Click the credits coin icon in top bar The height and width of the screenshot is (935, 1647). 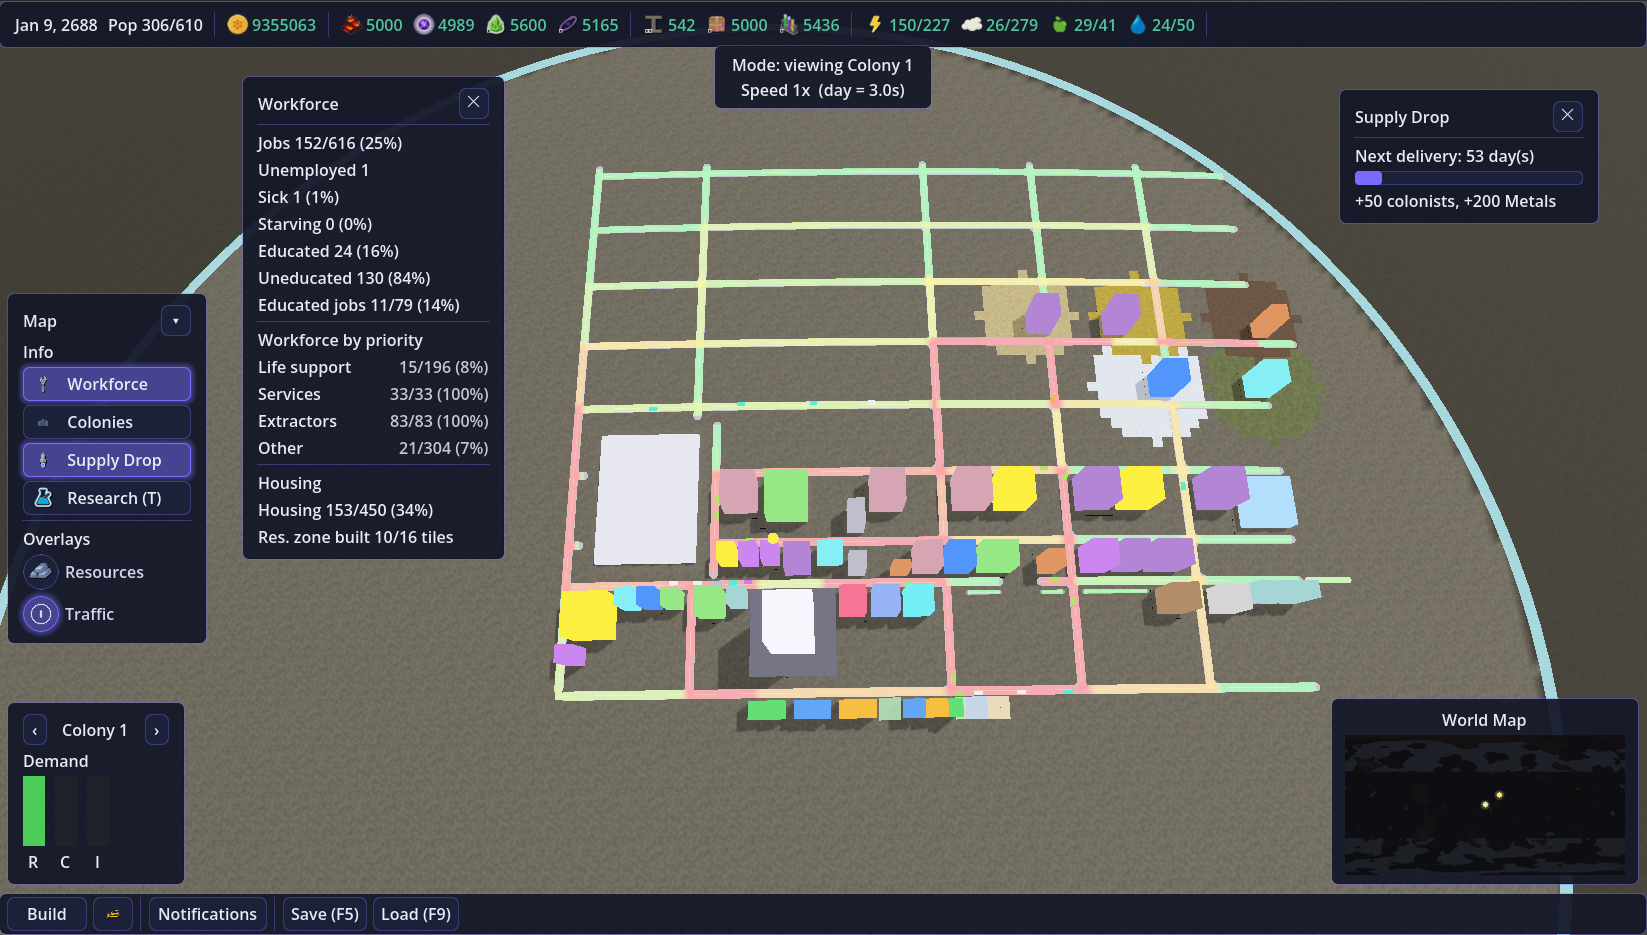tap(237, 25)
